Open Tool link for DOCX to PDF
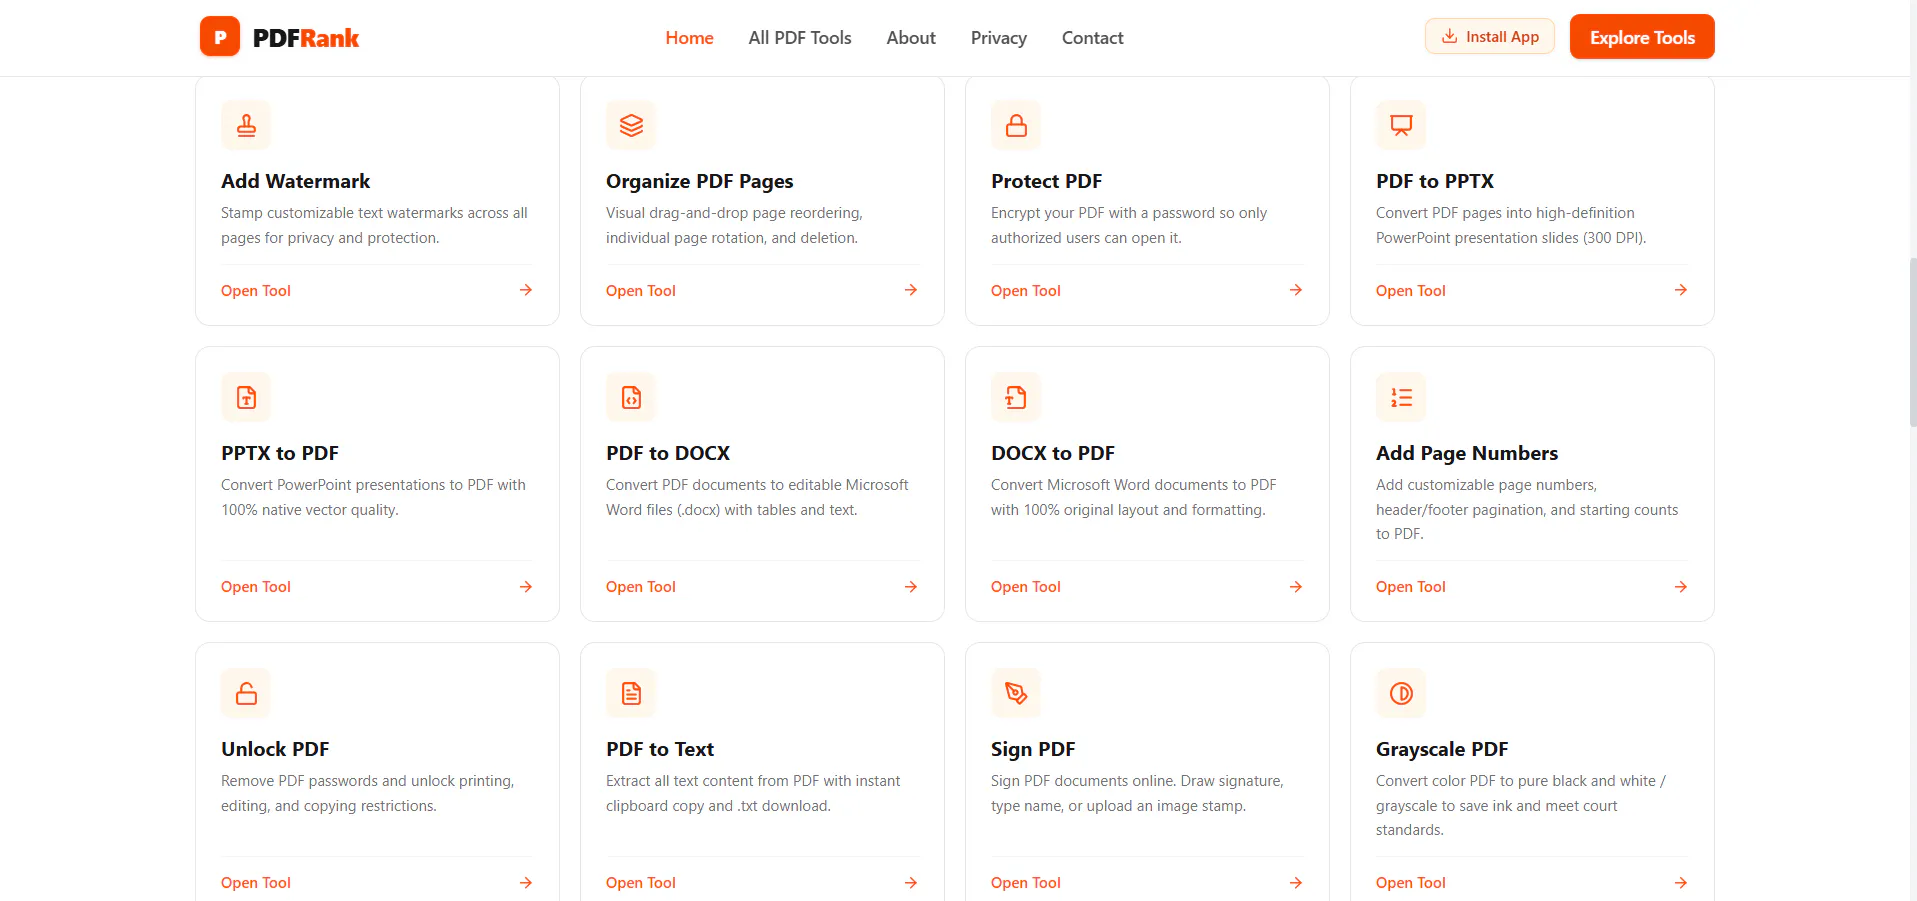Screen dimensions: 1917x901 (1026, 587)
